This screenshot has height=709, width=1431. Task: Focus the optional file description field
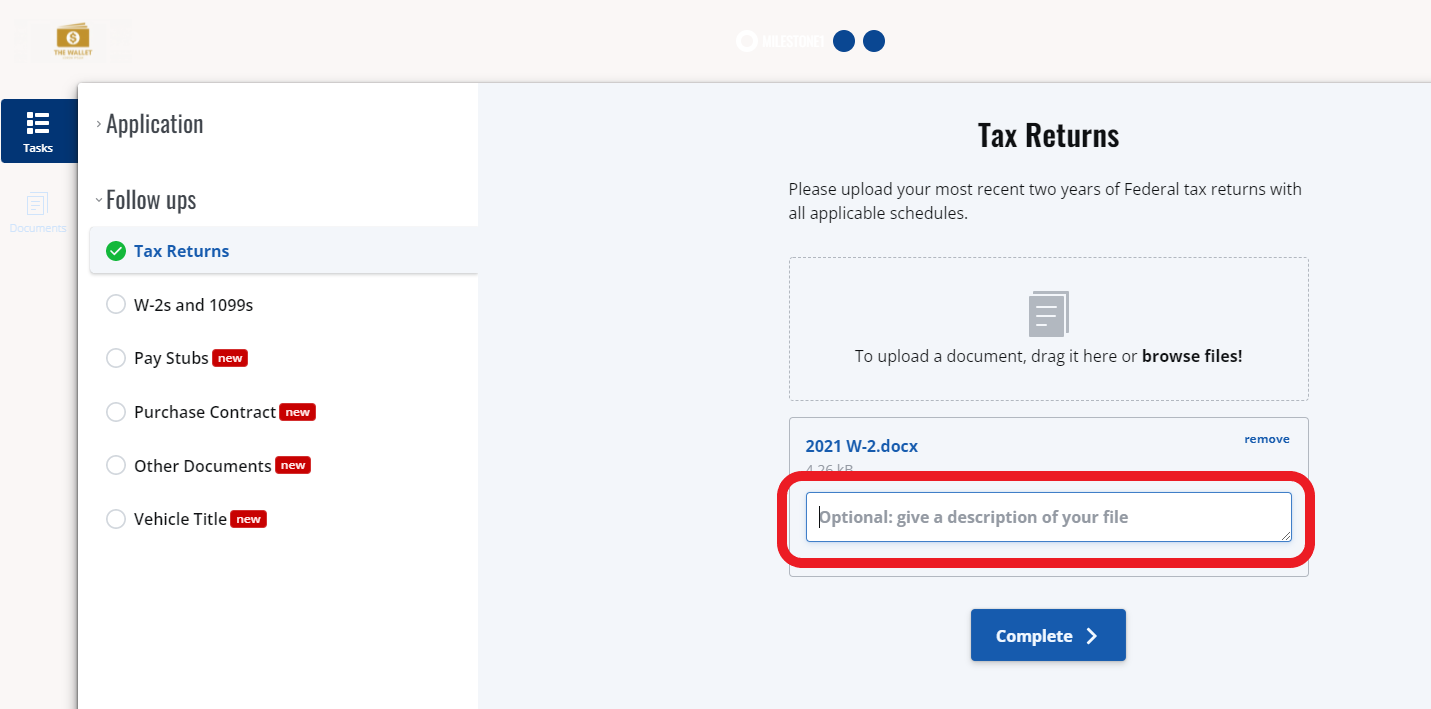1048,517
